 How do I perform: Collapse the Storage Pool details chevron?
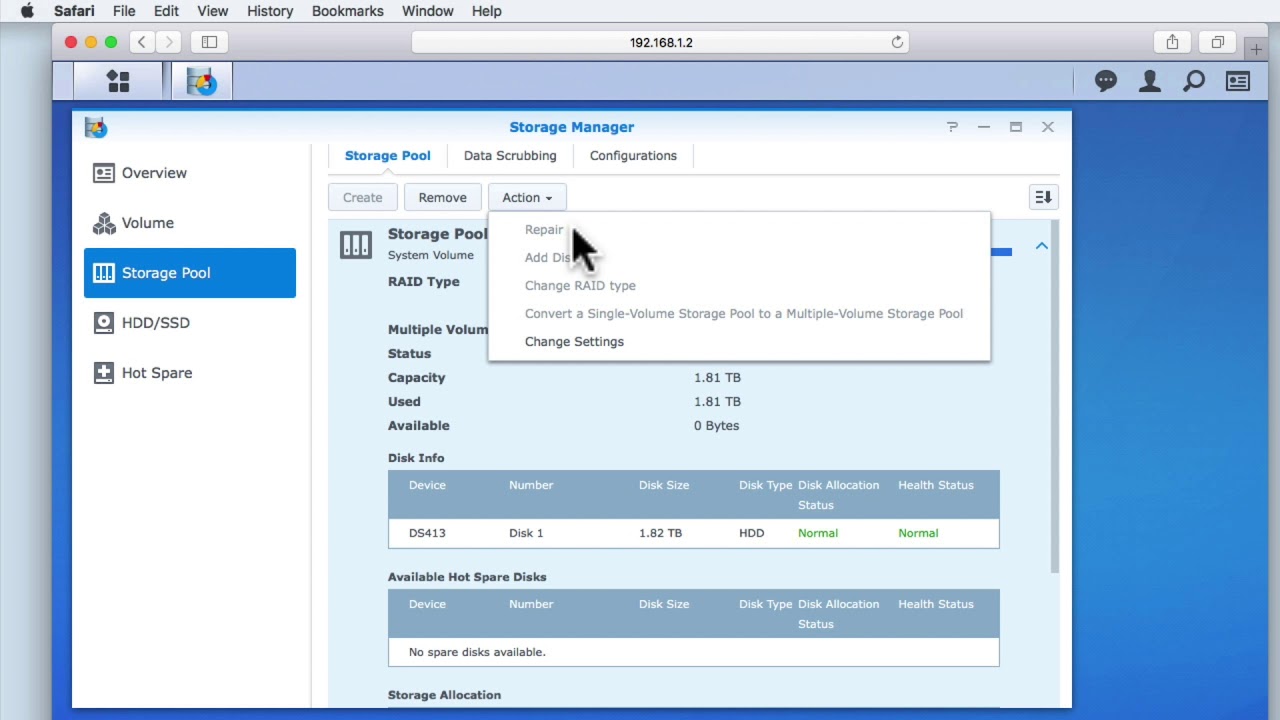point(1041,246)
